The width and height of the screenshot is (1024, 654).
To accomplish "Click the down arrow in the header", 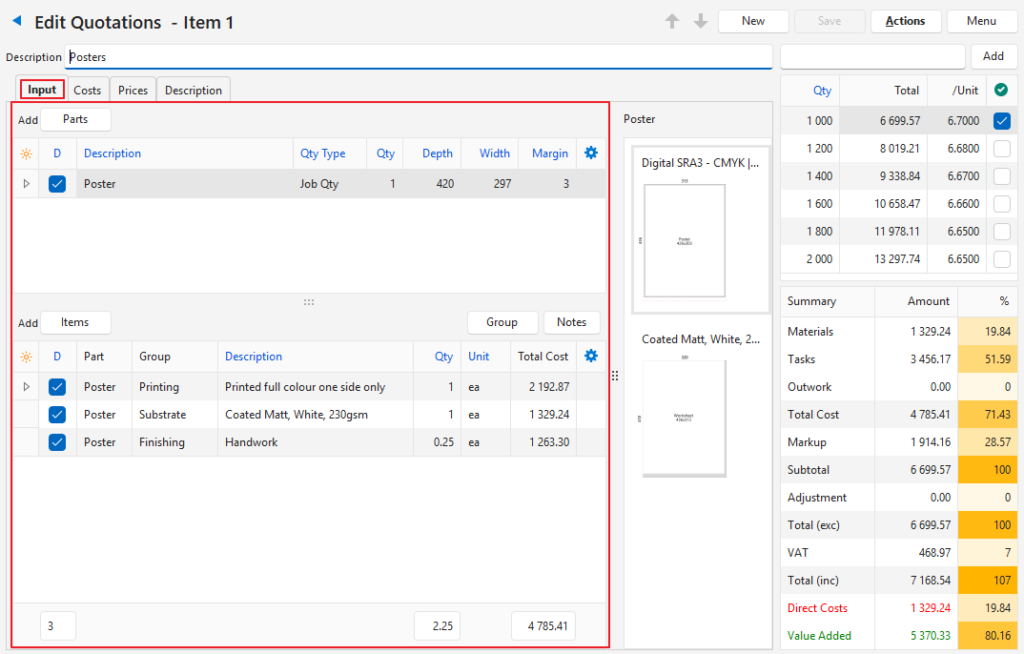I will (x=700, y=21).
